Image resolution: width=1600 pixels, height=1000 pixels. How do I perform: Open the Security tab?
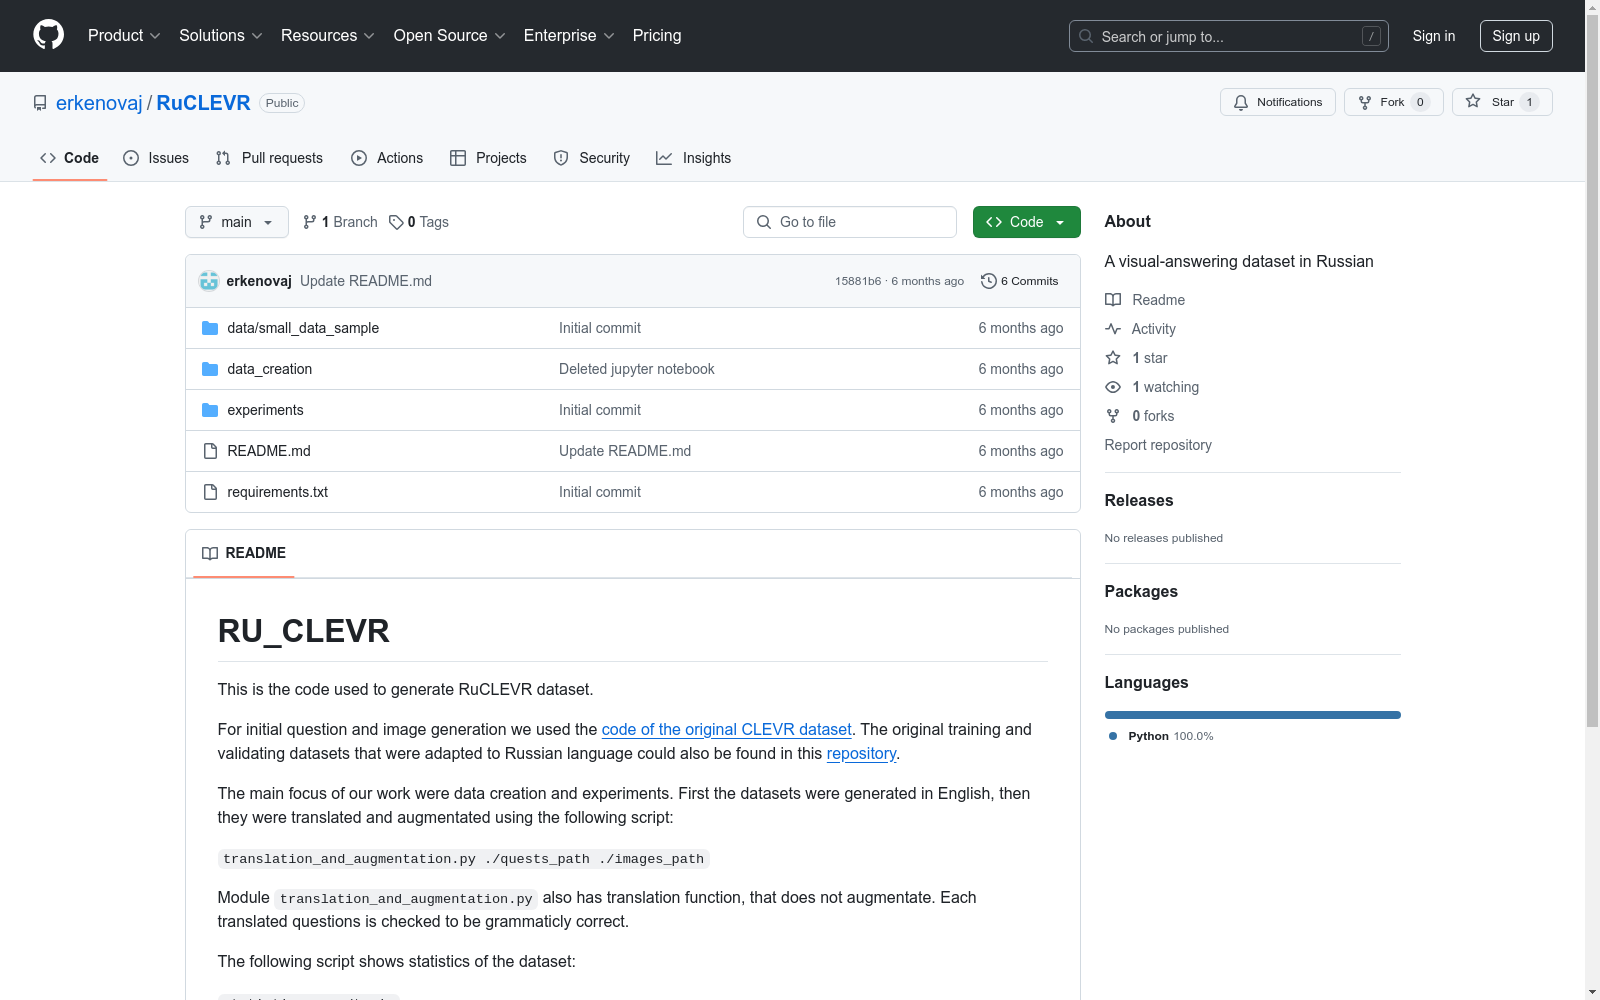coord(592,158)
